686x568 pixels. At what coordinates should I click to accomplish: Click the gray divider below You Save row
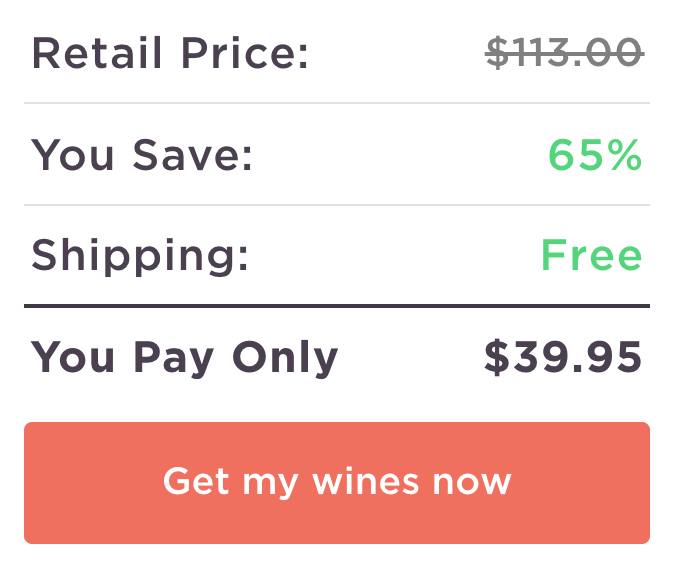coord(337,205)
